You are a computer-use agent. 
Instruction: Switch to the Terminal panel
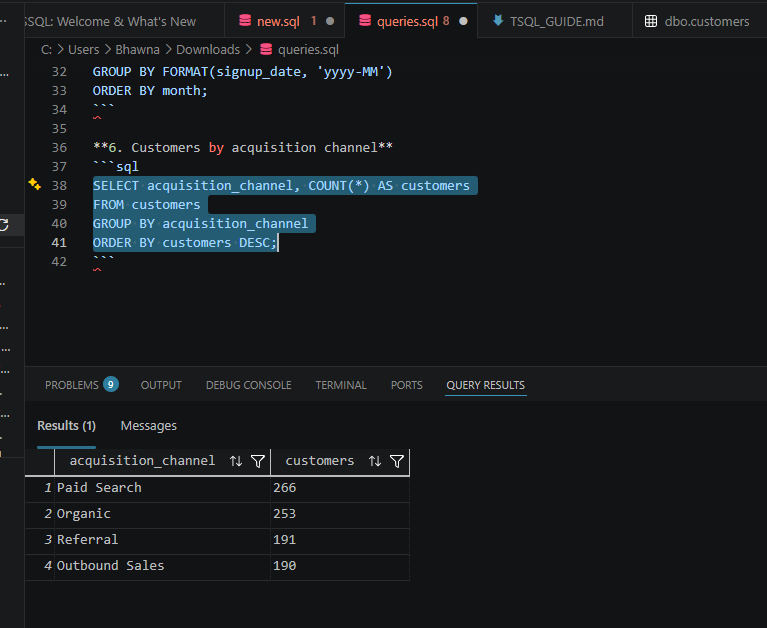coord(341,385)
